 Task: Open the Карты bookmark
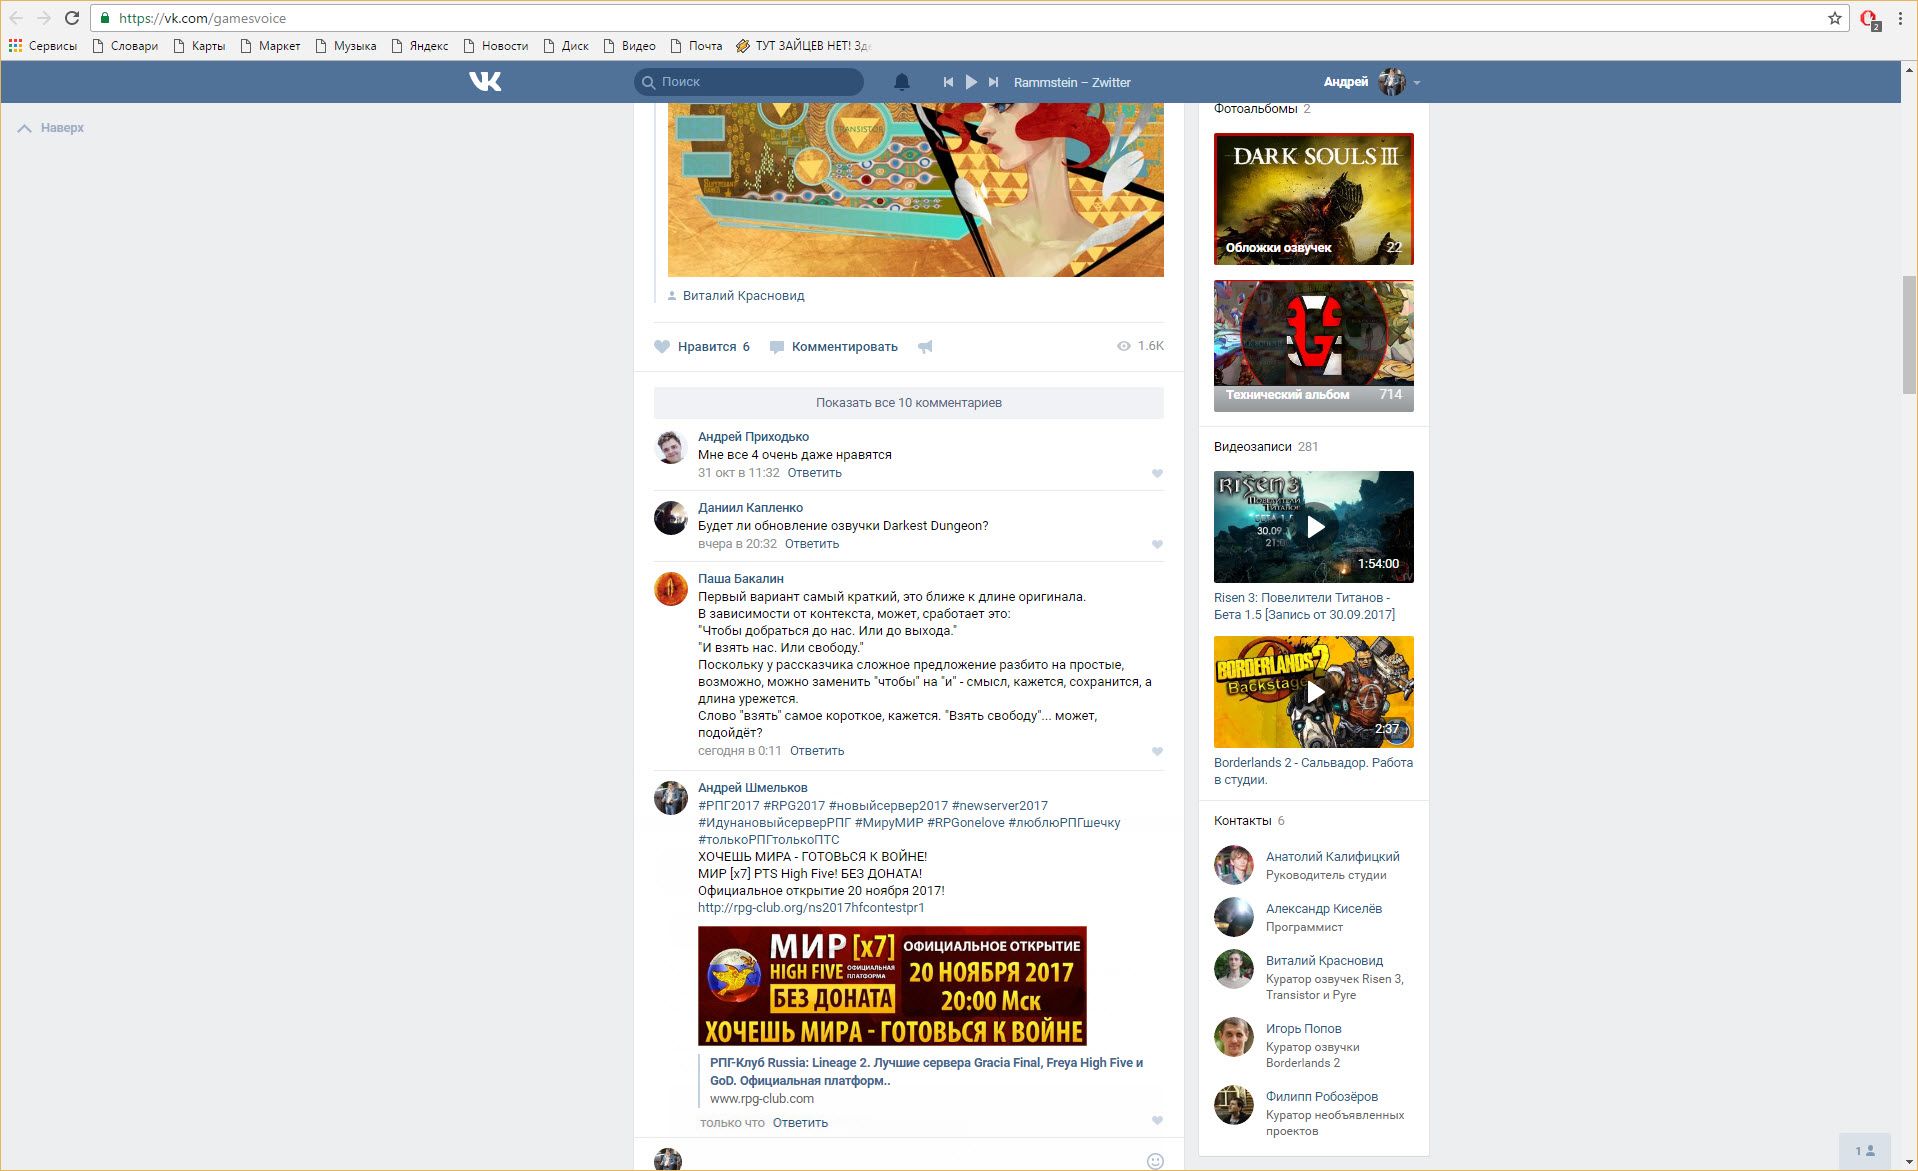click(200, 46)
